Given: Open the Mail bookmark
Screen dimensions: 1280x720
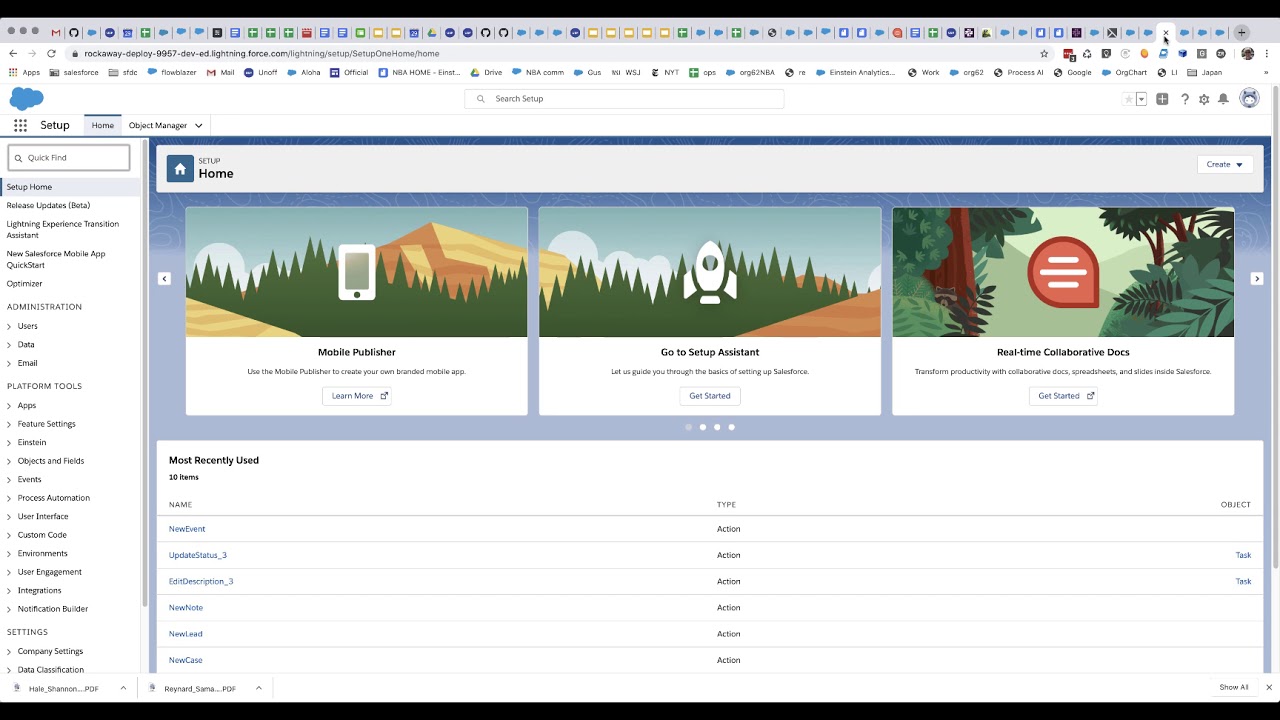Looking at the screenshot, I should (220, 72).
